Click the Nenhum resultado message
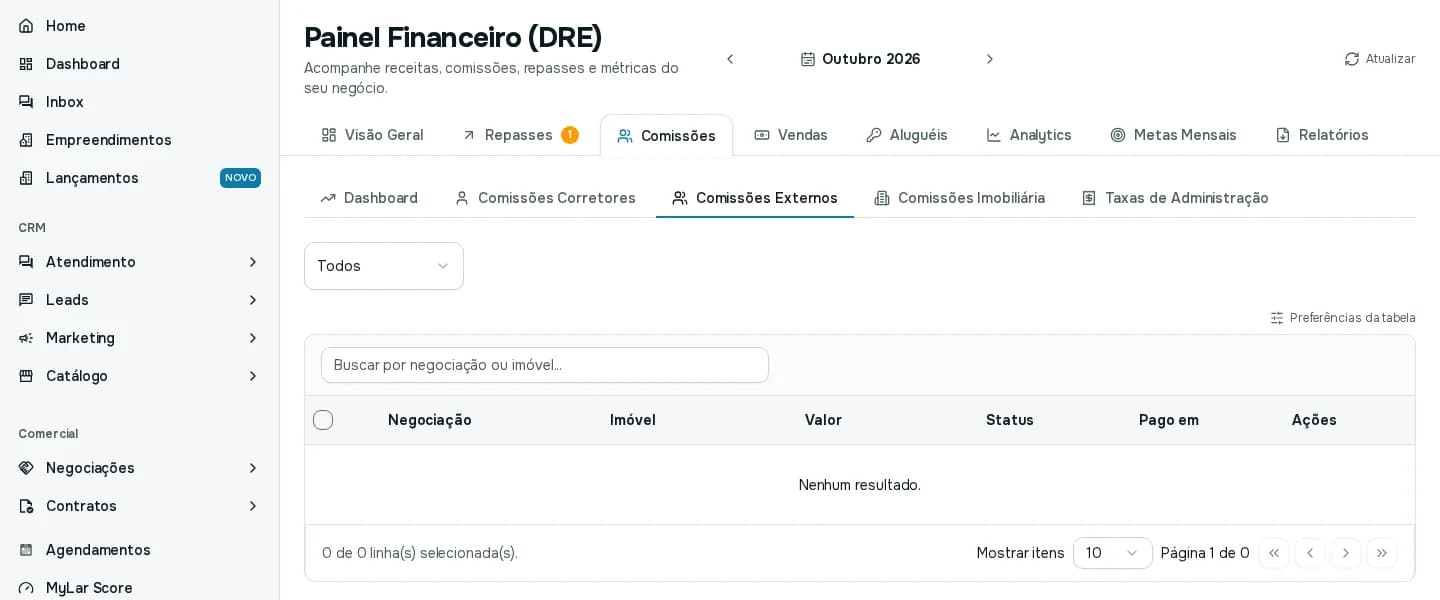This screenshot has height=600, width=1440. (860, 485)
